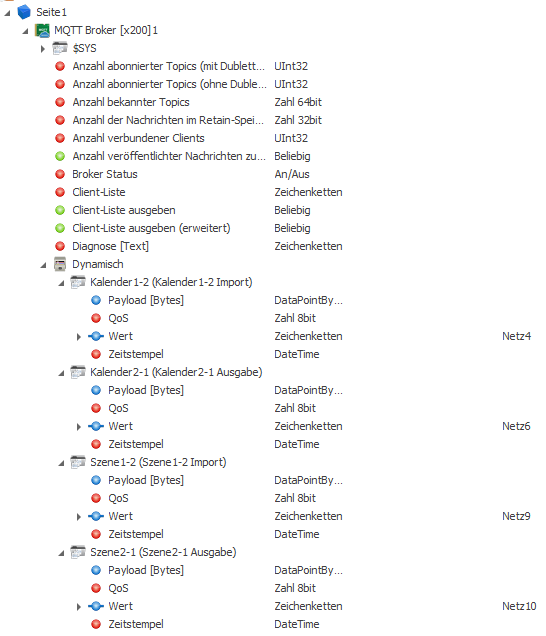
Task: Click the An/Aus type value
Action: (292, 174)
